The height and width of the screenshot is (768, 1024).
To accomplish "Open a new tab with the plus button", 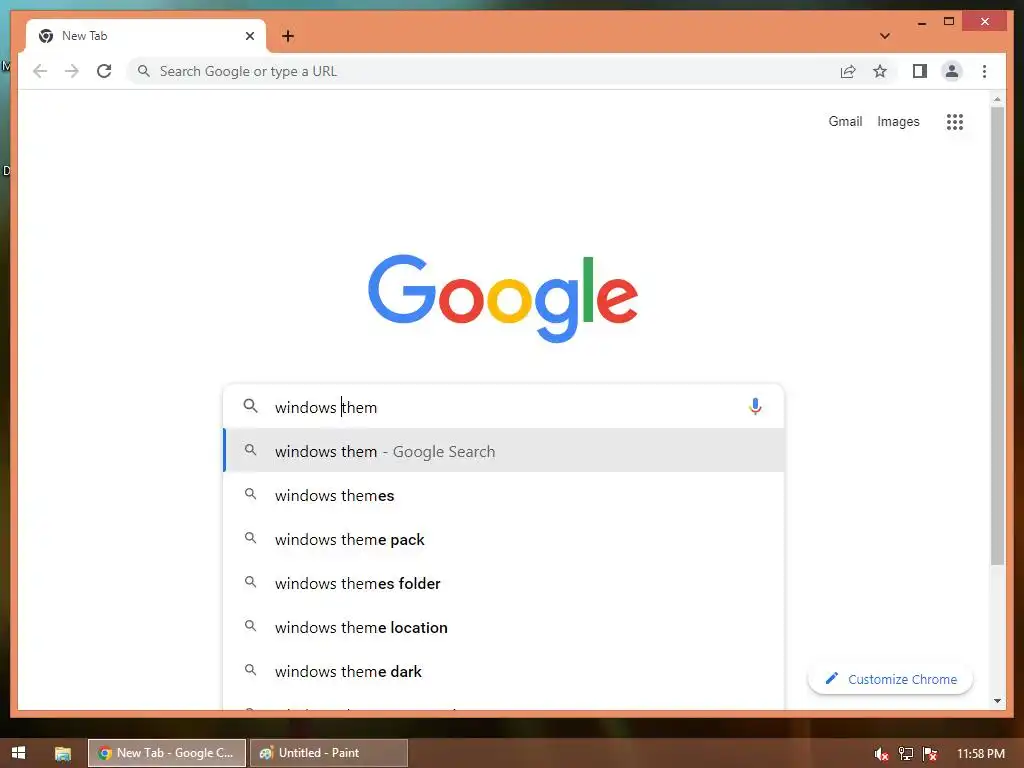I will (288, 36).
